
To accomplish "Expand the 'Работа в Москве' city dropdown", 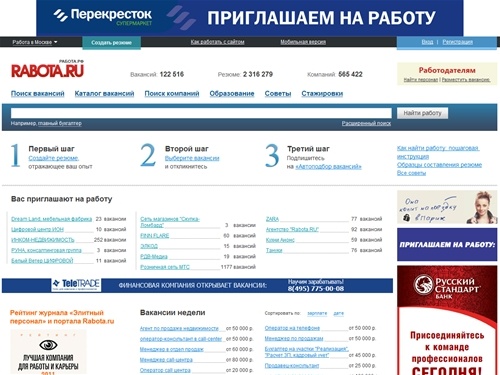I will pos(35,42).
